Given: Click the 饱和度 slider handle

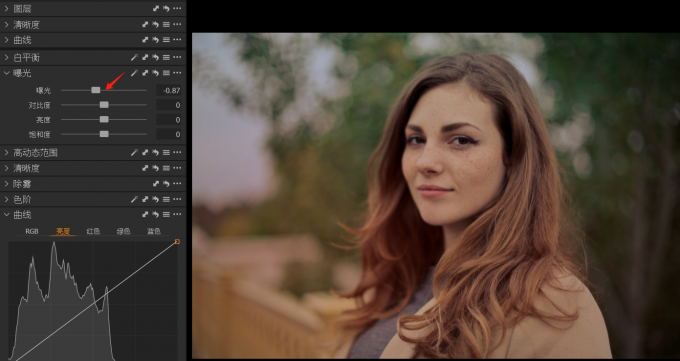Looking at the screenshot, I should pyautogui.click(x=104, y=134).
